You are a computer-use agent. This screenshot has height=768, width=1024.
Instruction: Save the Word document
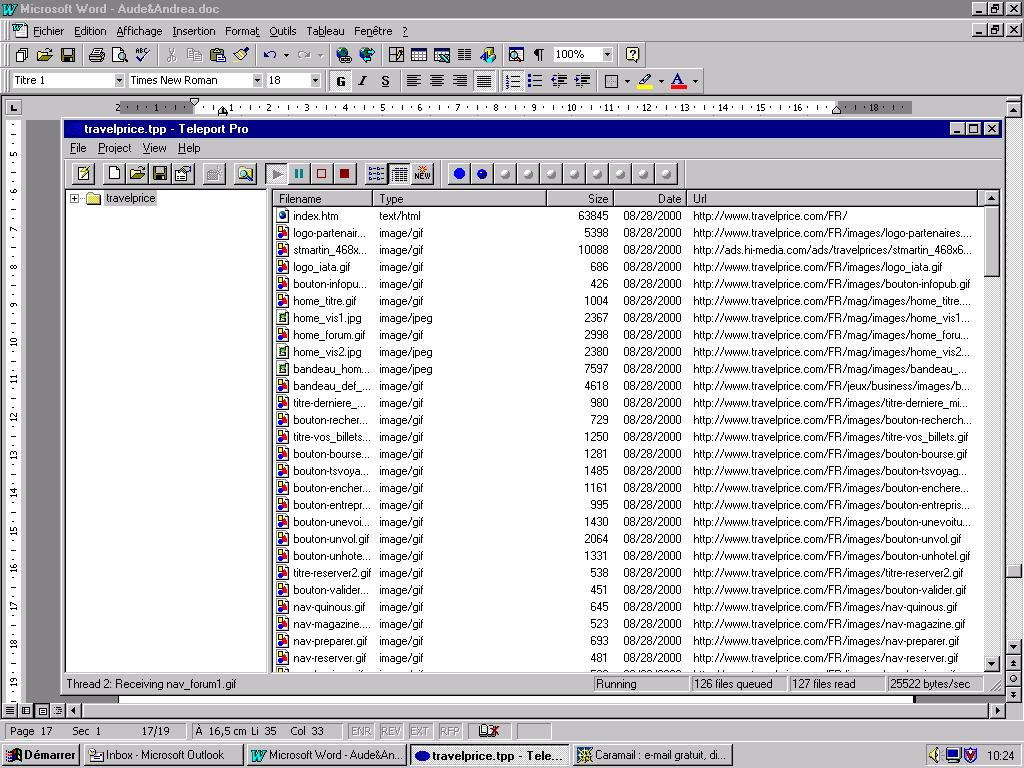click(68, 55)
